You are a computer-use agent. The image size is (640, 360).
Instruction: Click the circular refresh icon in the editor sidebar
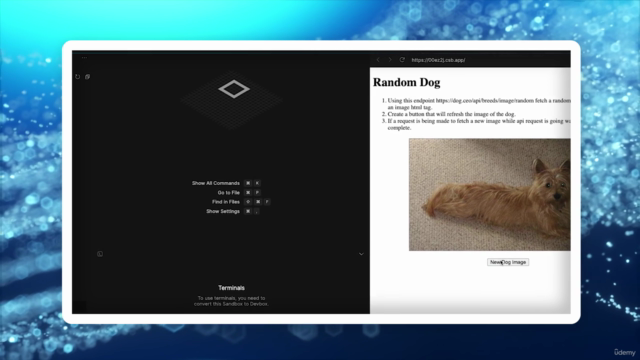[x=78, y=77]
